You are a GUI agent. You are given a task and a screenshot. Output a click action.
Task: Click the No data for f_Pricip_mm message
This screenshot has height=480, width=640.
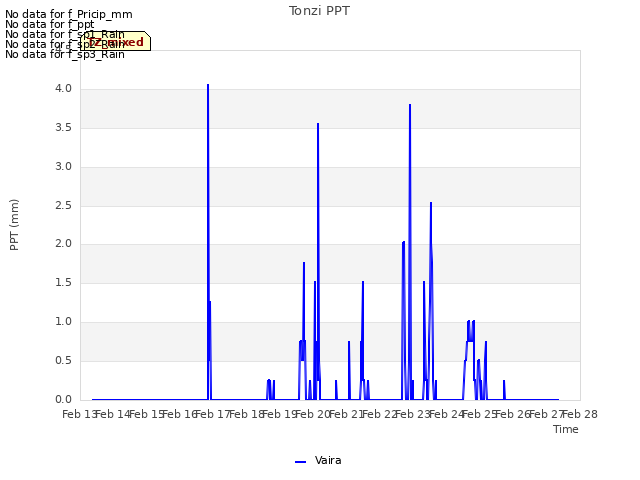[x=69, y=14]
